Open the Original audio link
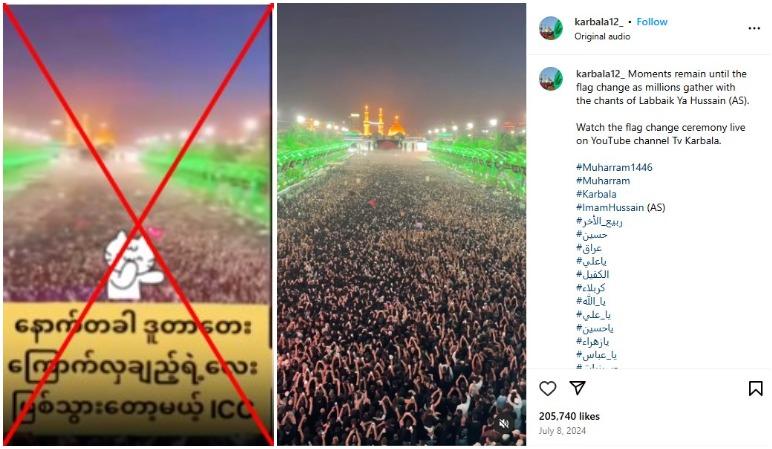 point(602,36)
